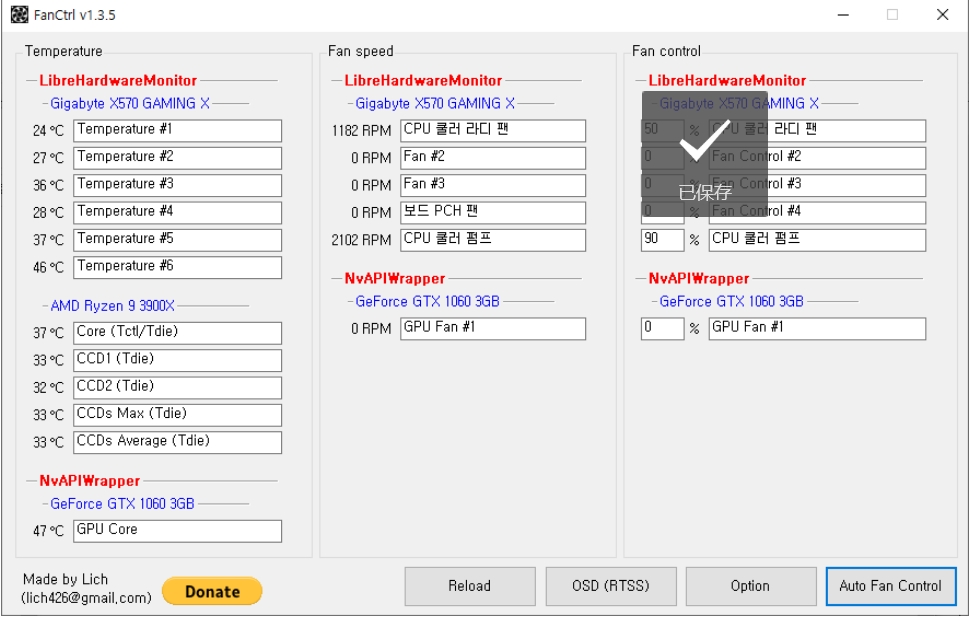Viewport: 970px width, 621px height.
Task: Click the Fan #2 name field
Action: pos(493,158)
